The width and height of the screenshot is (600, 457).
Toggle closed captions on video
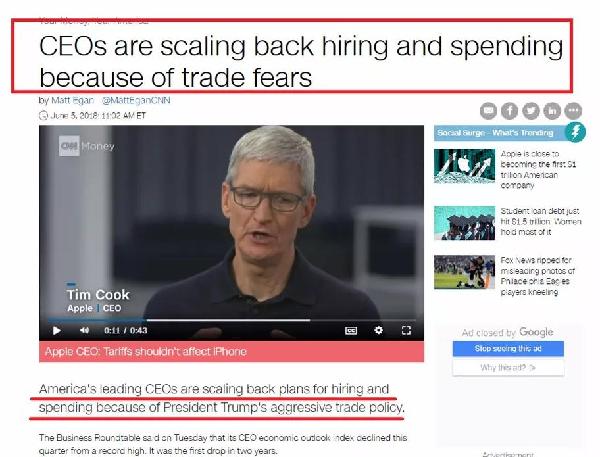click(351, 331)
